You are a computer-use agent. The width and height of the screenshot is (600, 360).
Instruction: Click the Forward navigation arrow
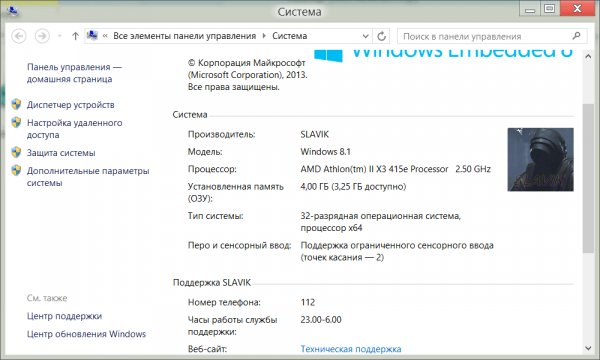42,36
